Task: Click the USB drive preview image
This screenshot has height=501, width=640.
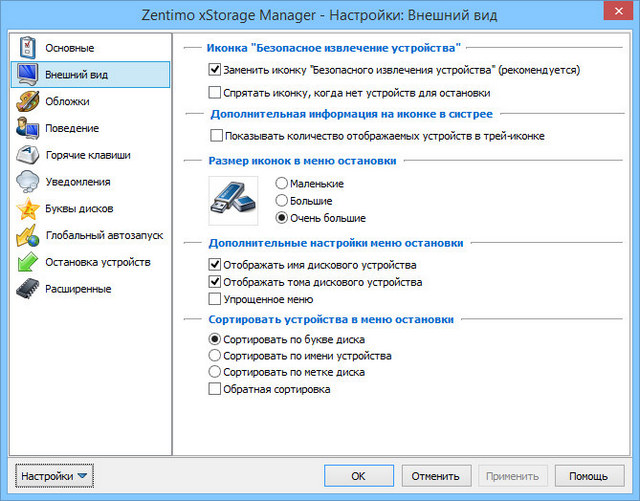Action: [x=234, y=200]
